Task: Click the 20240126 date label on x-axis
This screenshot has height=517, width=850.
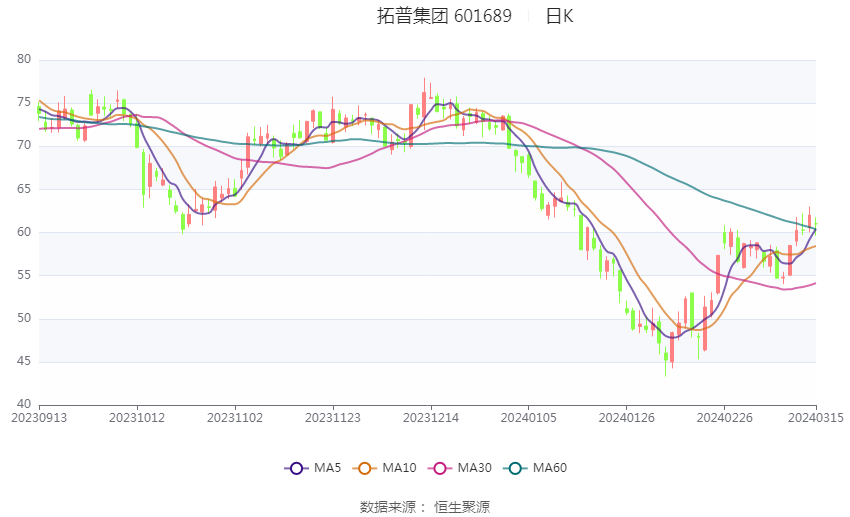Action: [x=625, y=418]
